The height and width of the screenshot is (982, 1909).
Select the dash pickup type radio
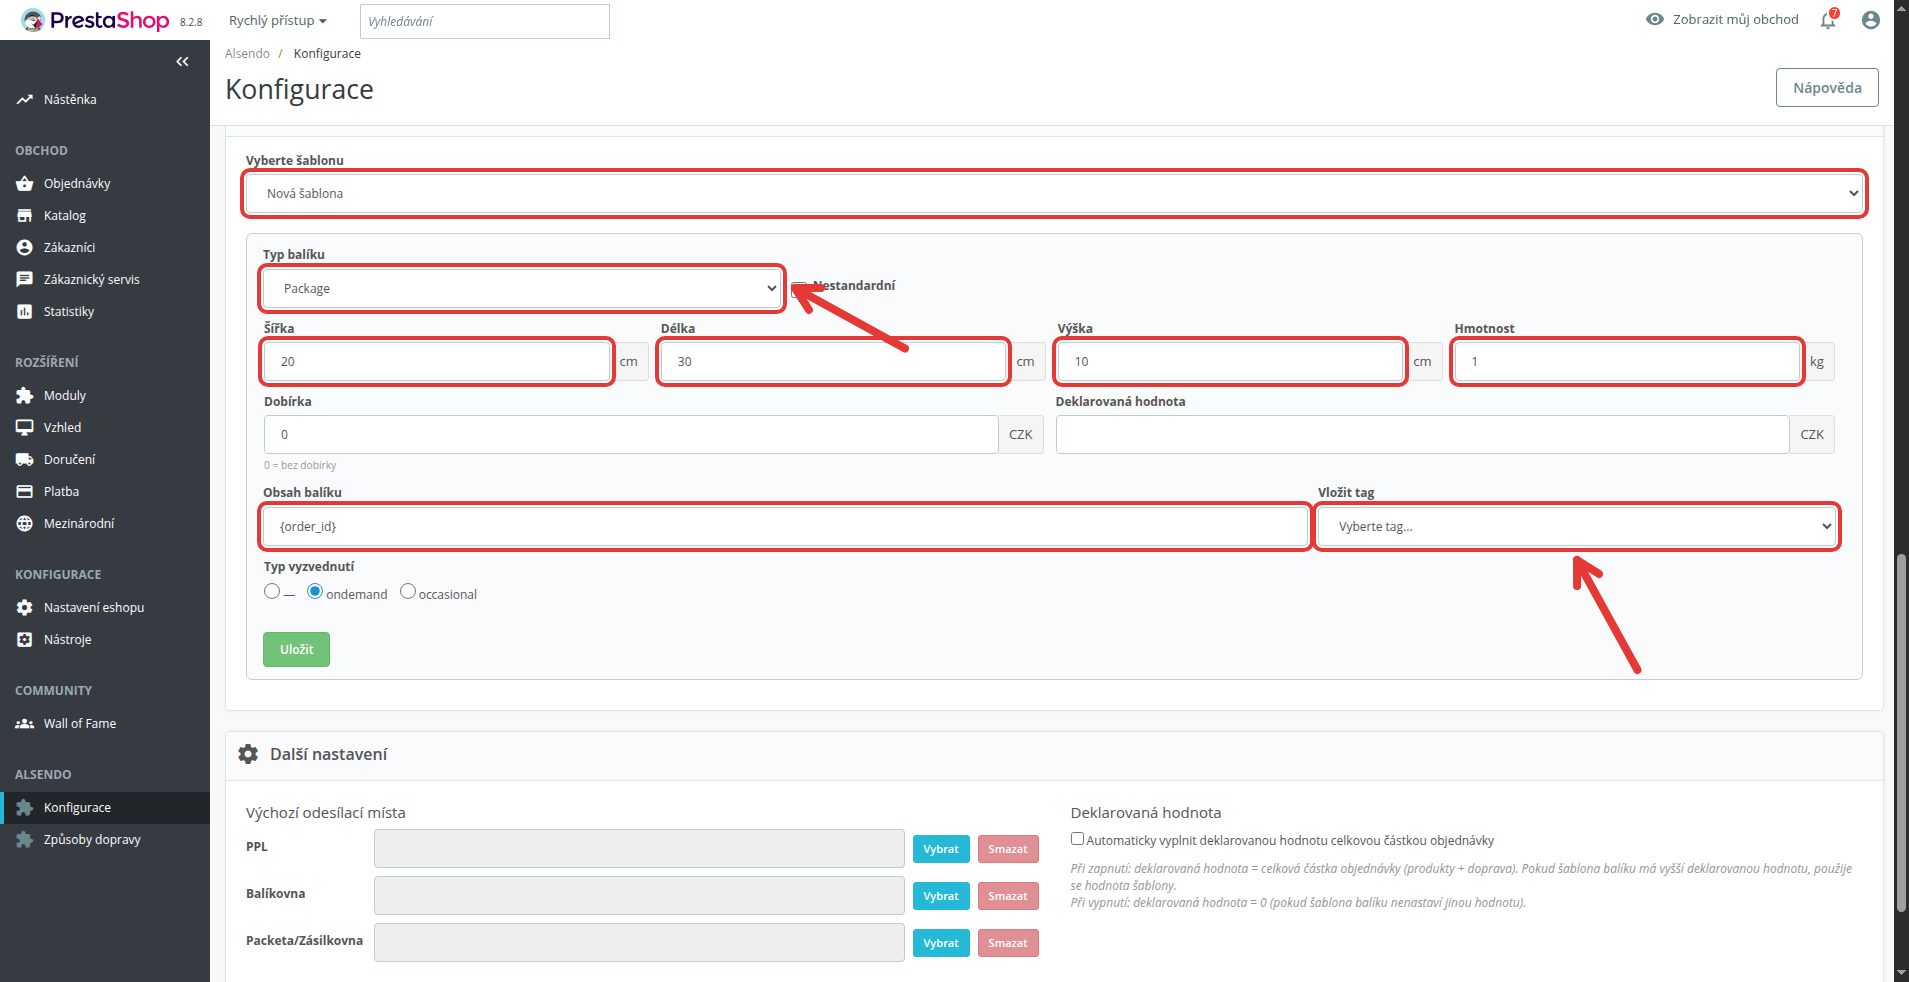tap(272, 592)
